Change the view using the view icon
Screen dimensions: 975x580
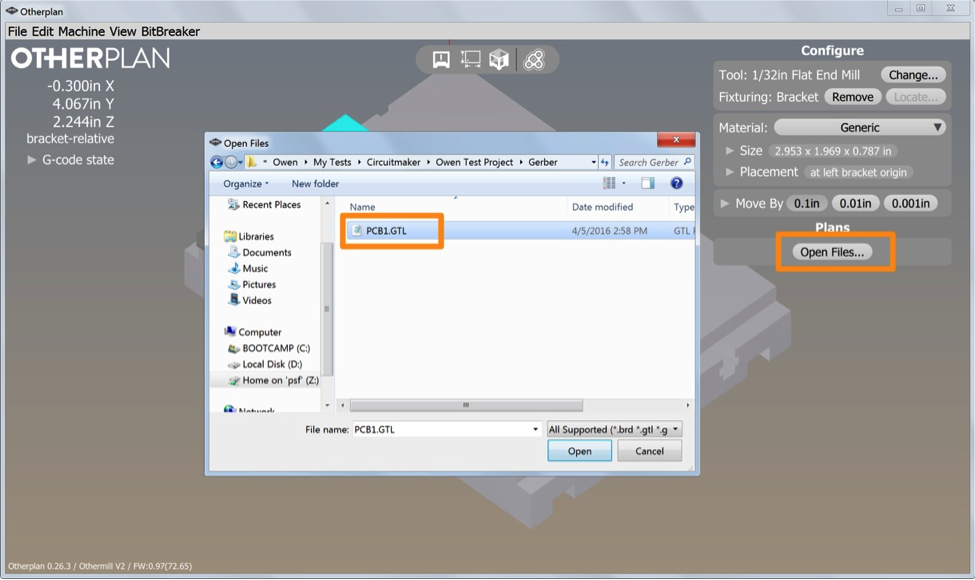point(609,183)
